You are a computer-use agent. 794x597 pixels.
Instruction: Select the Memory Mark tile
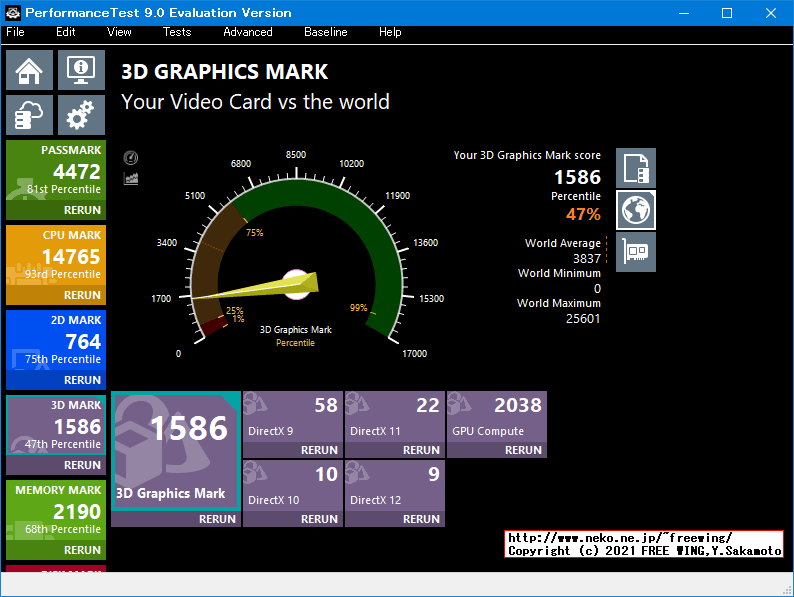pyautogui.click(x=55, y=511)
